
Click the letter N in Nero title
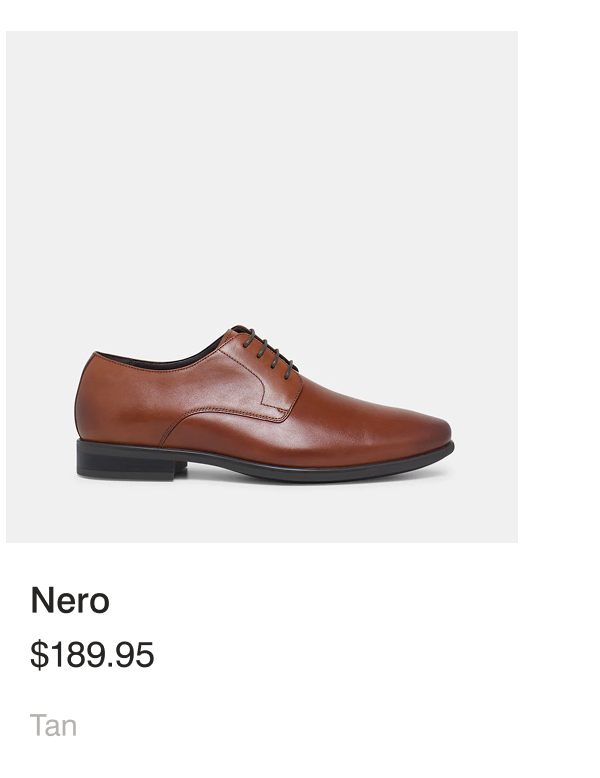pyautogui.click(x=41, y=601)
